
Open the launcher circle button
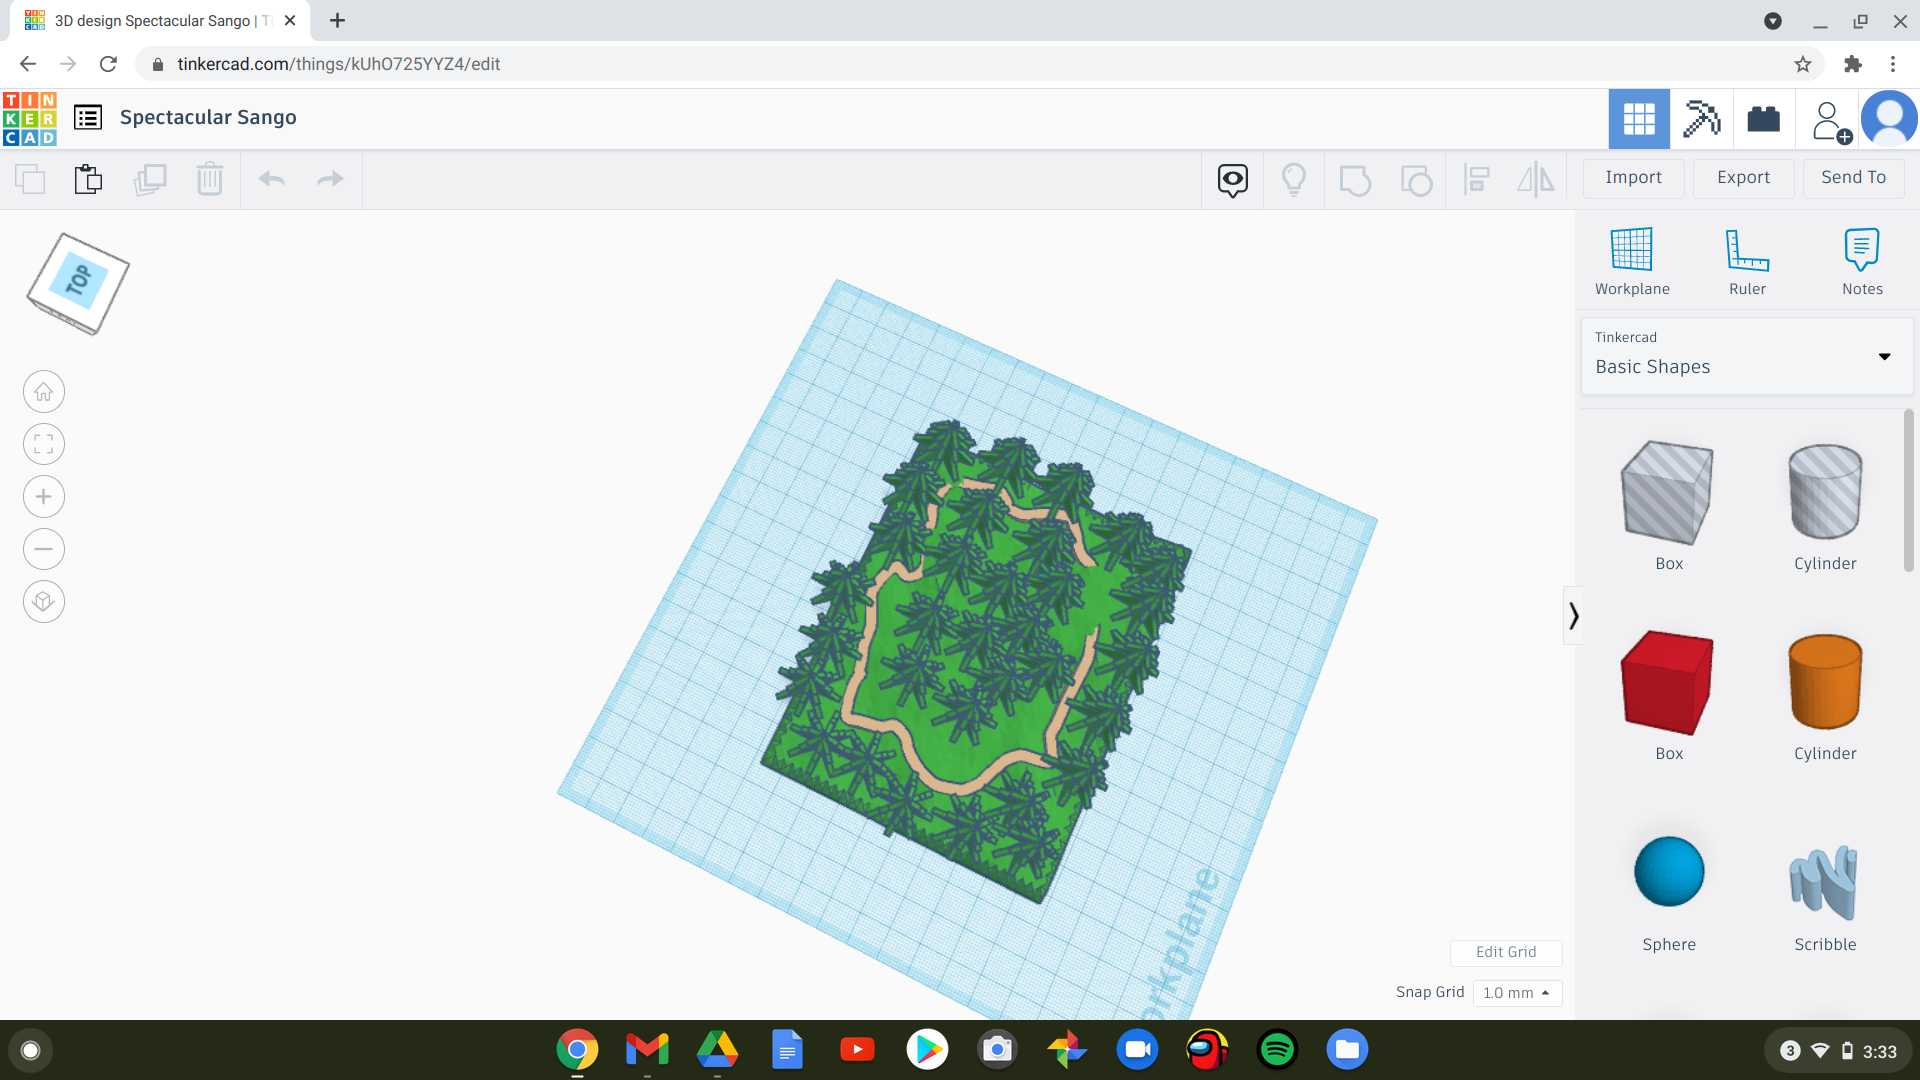(30, 1050)
